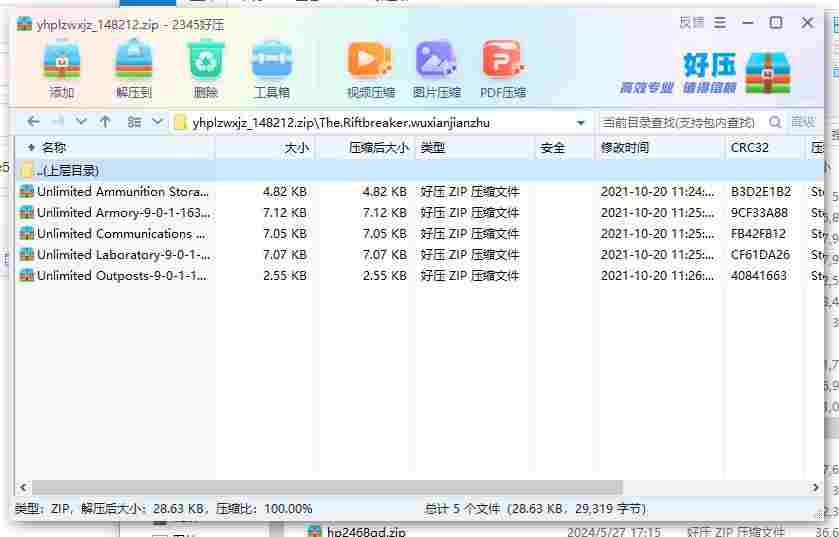The height and width of the screenshot is (537, 839).
Task: Sort by 类型 column header
Action: pyautogui.click(x=475, y=148)
